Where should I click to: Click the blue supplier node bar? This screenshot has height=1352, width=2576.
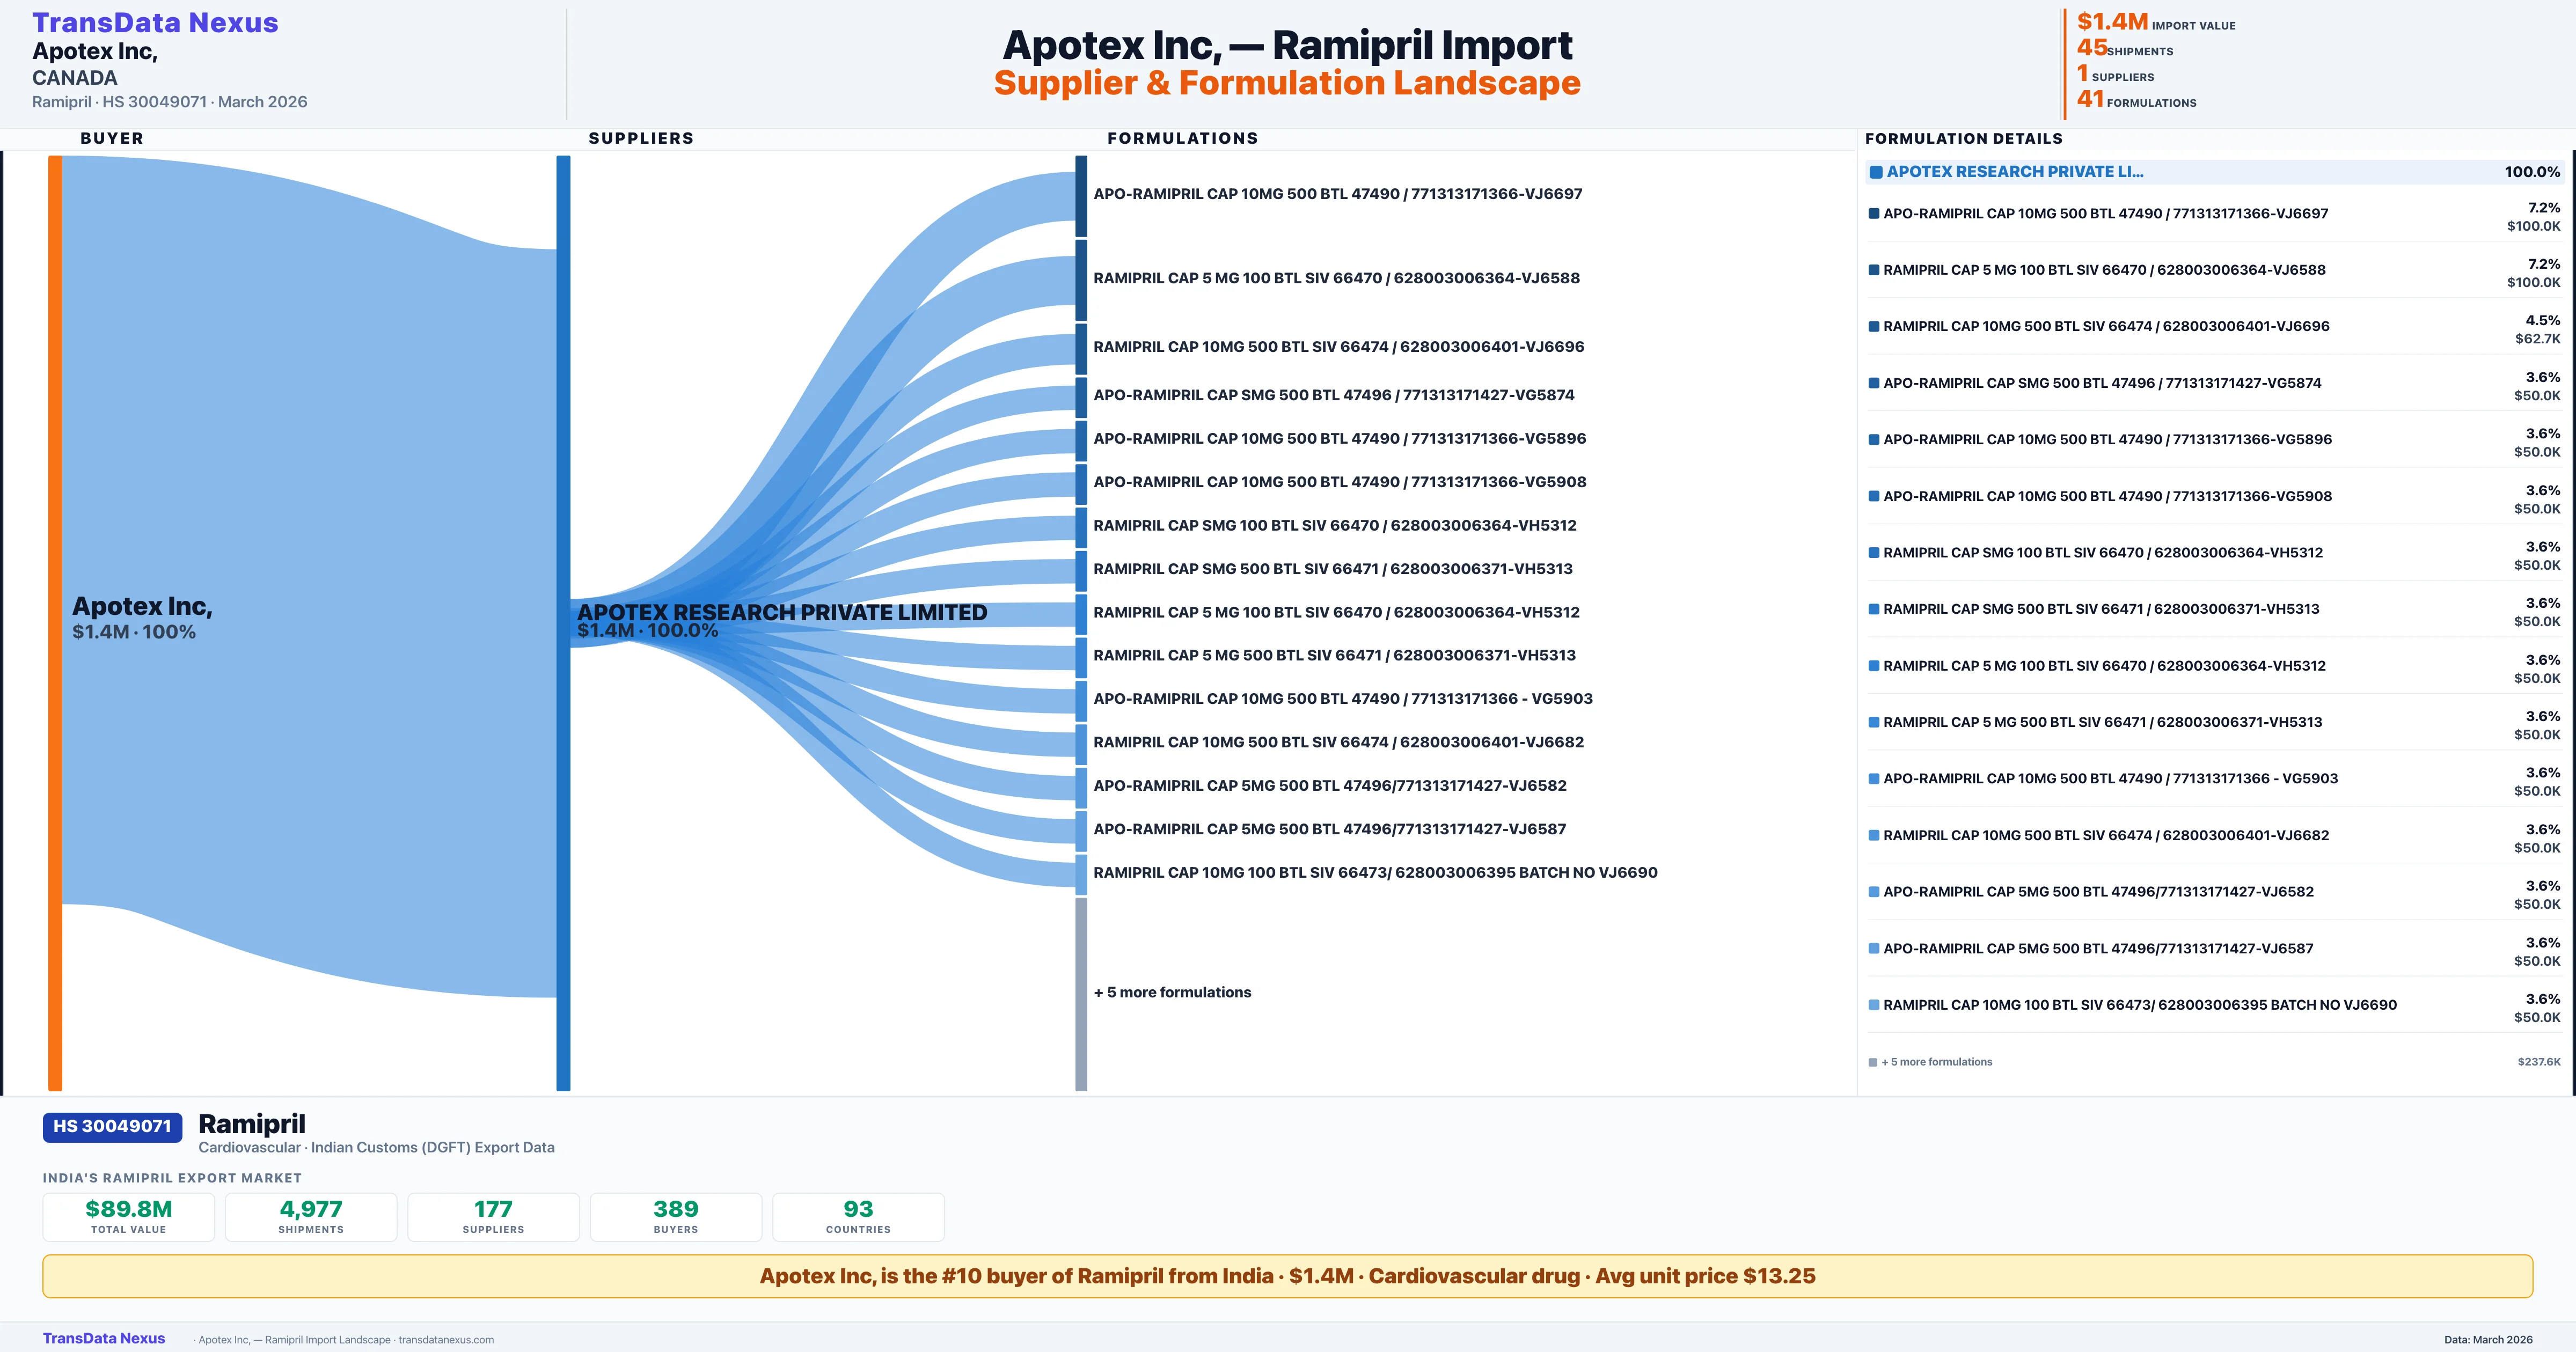tap(563, 622)
